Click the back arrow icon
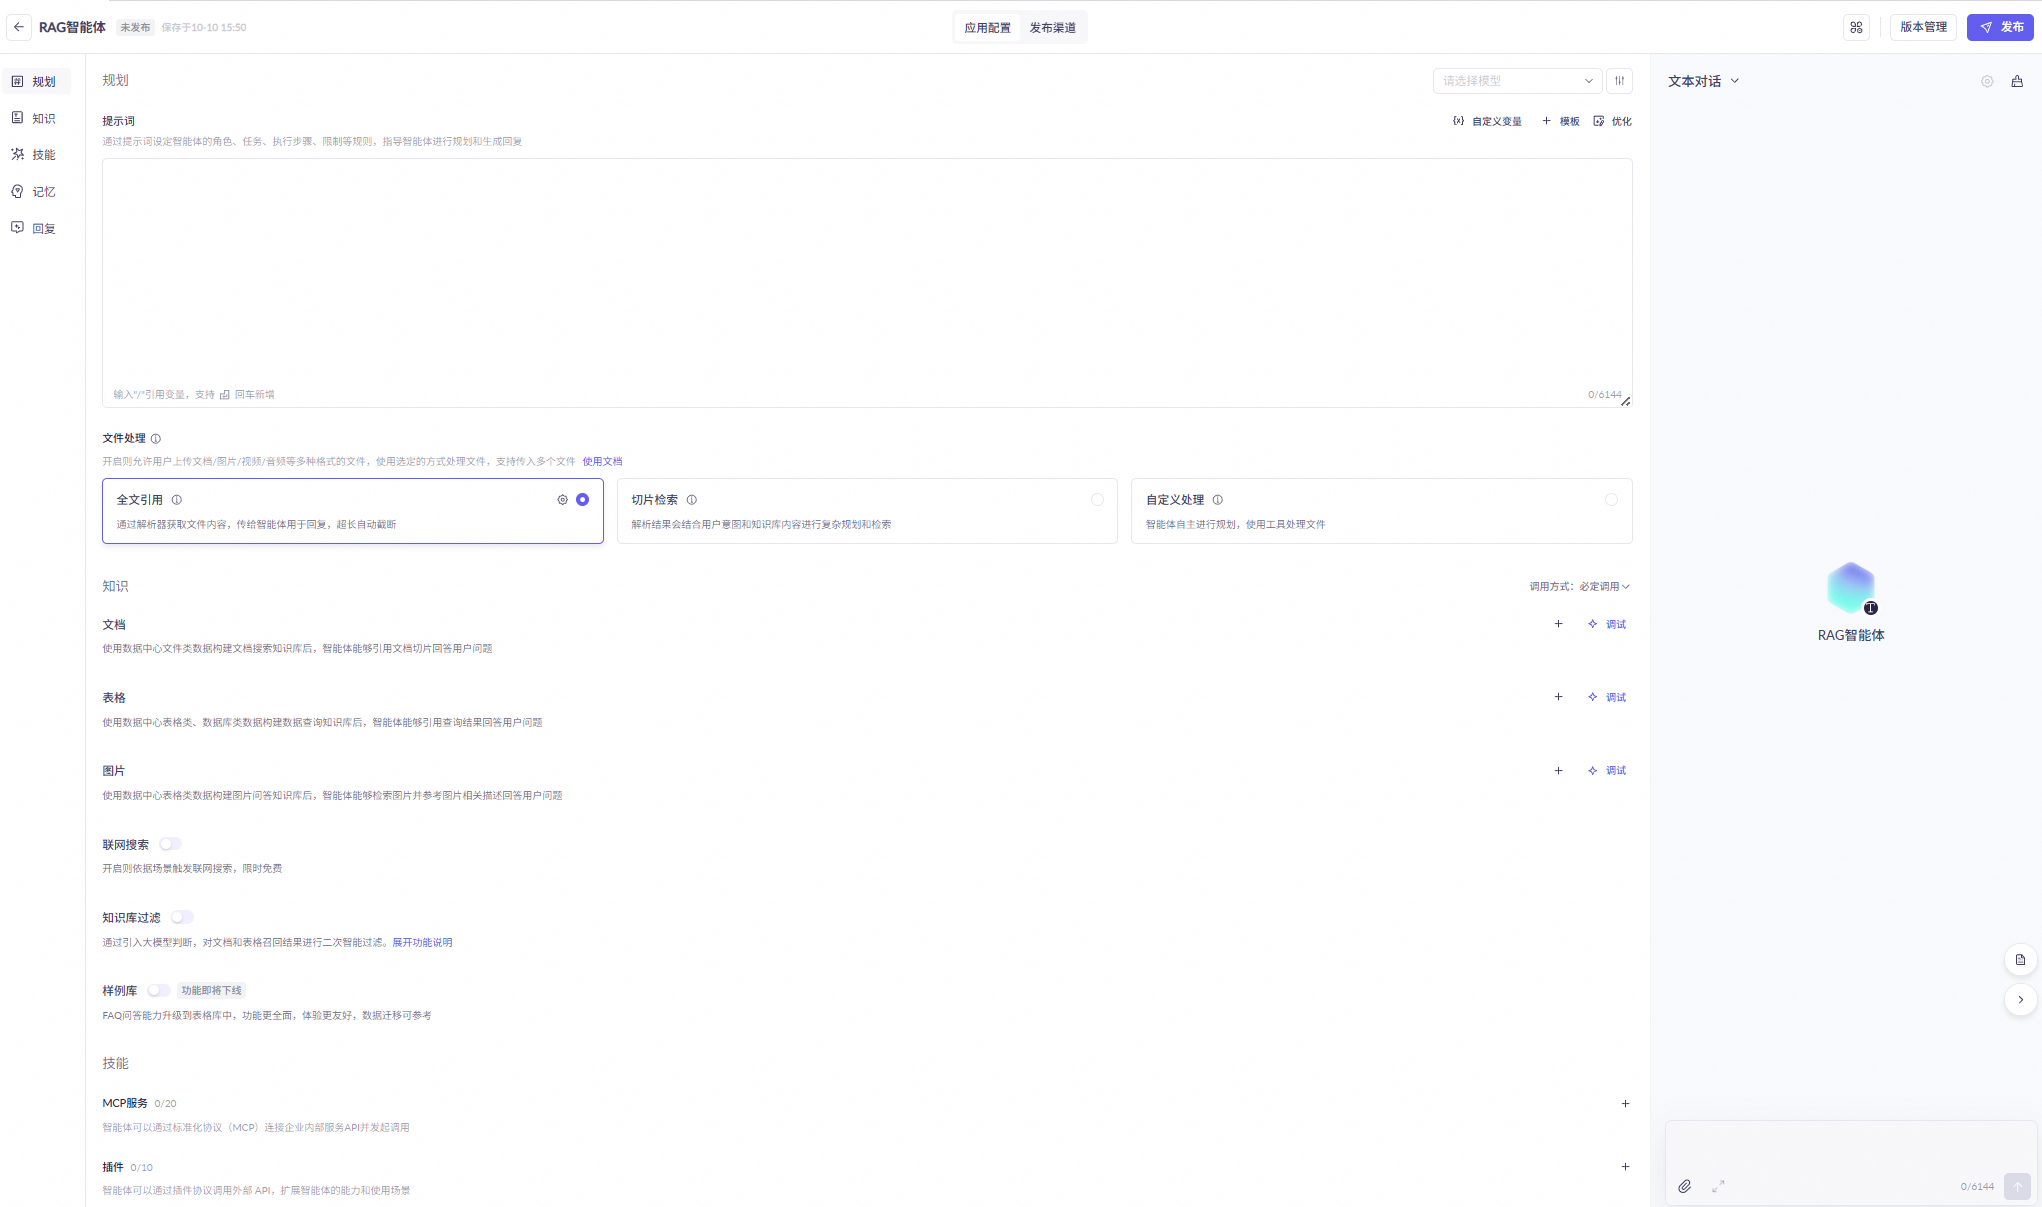The image size is (2042, 1207). point(19,27)
